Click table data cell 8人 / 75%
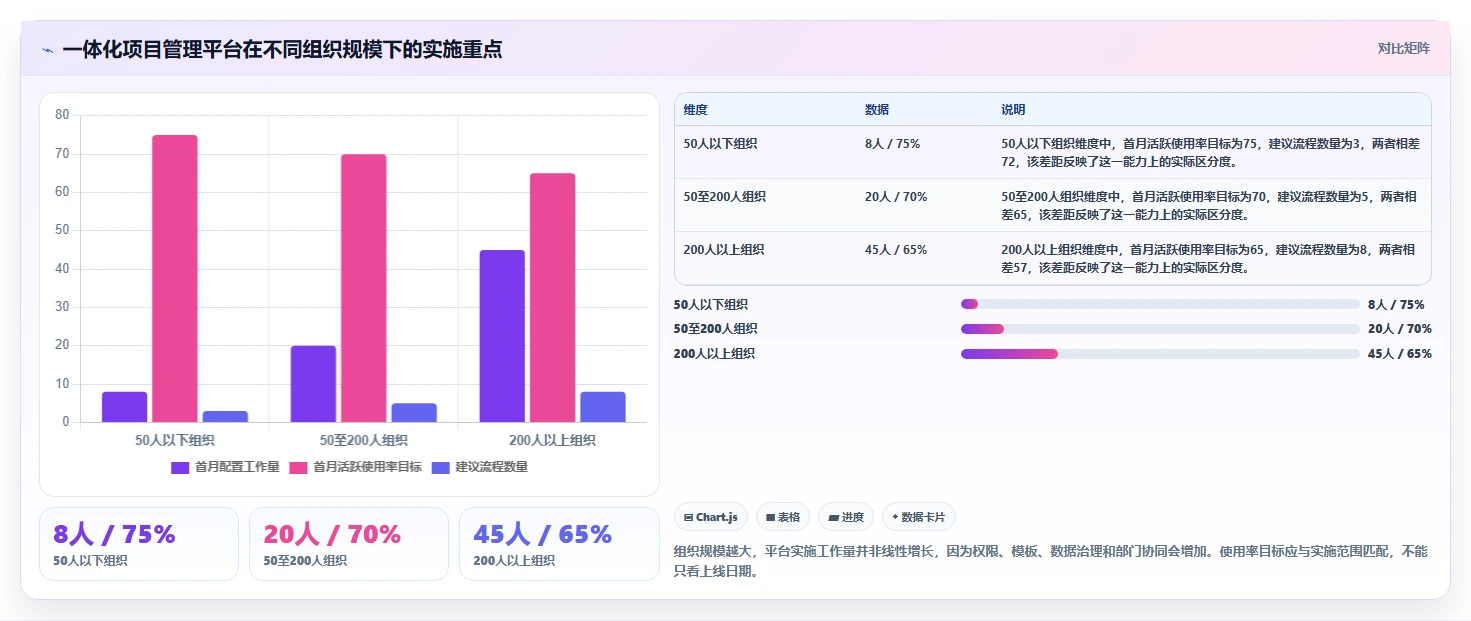 (x=893, y=144)
